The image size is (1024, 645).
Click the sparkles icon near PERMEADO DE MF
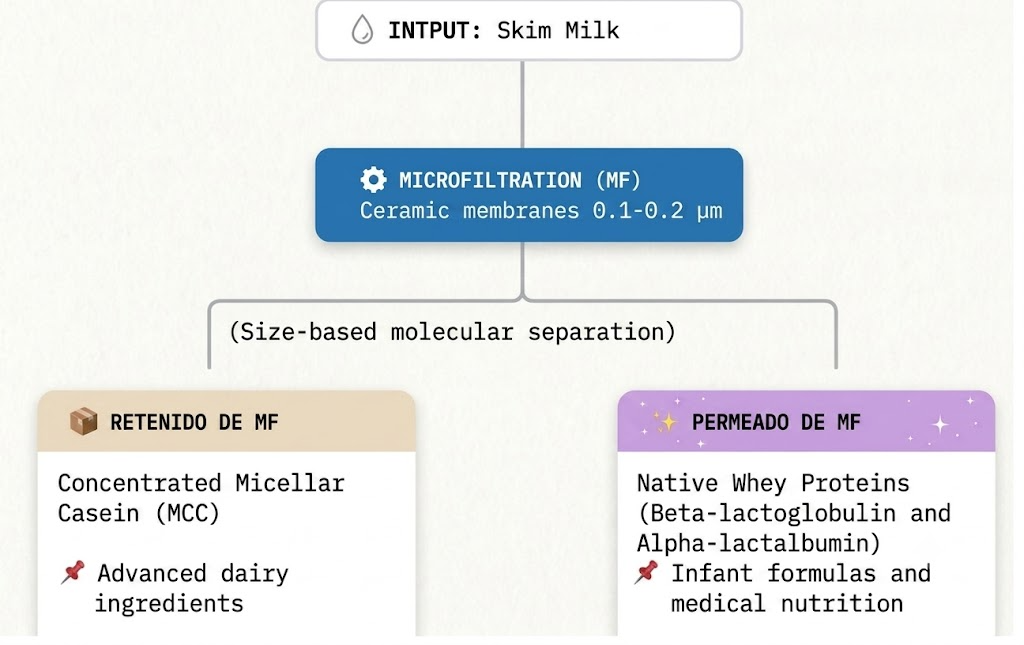click(x=665, y=422)
